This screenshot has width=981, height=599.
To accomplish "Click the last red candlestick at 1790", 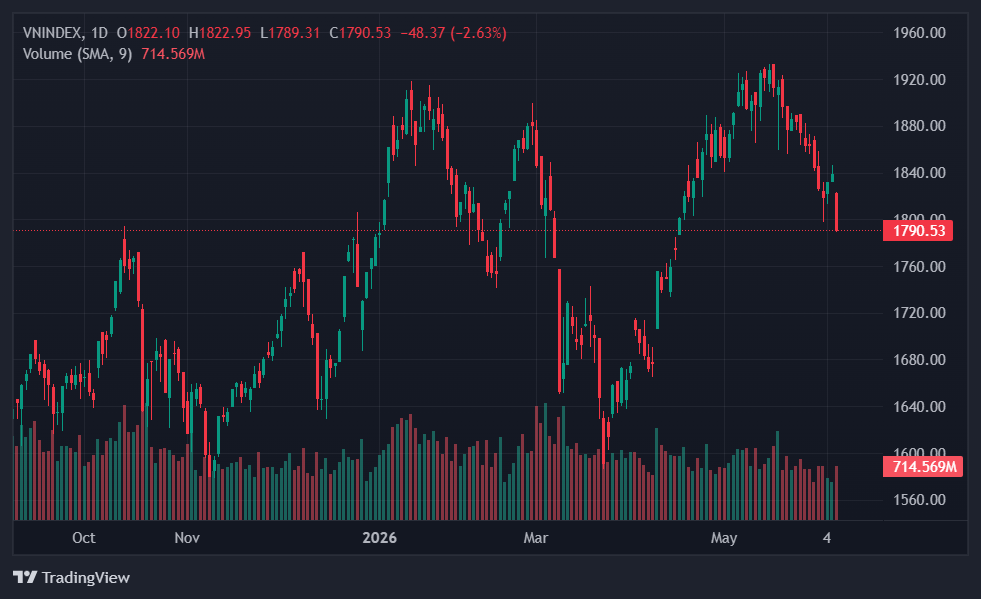I will click(x=836, y=212).
